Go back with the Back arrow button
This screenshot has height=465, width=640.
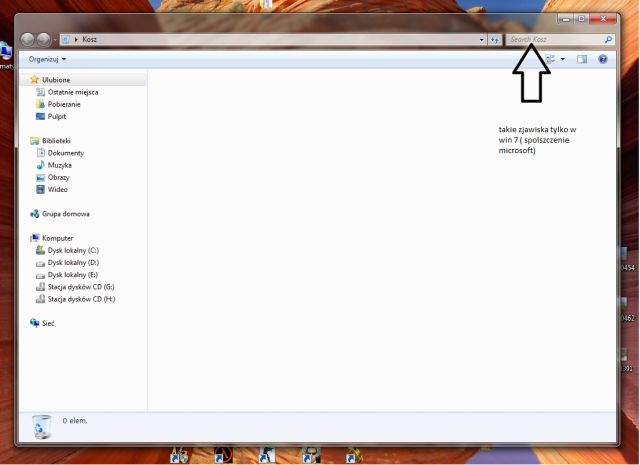[28, 40]
